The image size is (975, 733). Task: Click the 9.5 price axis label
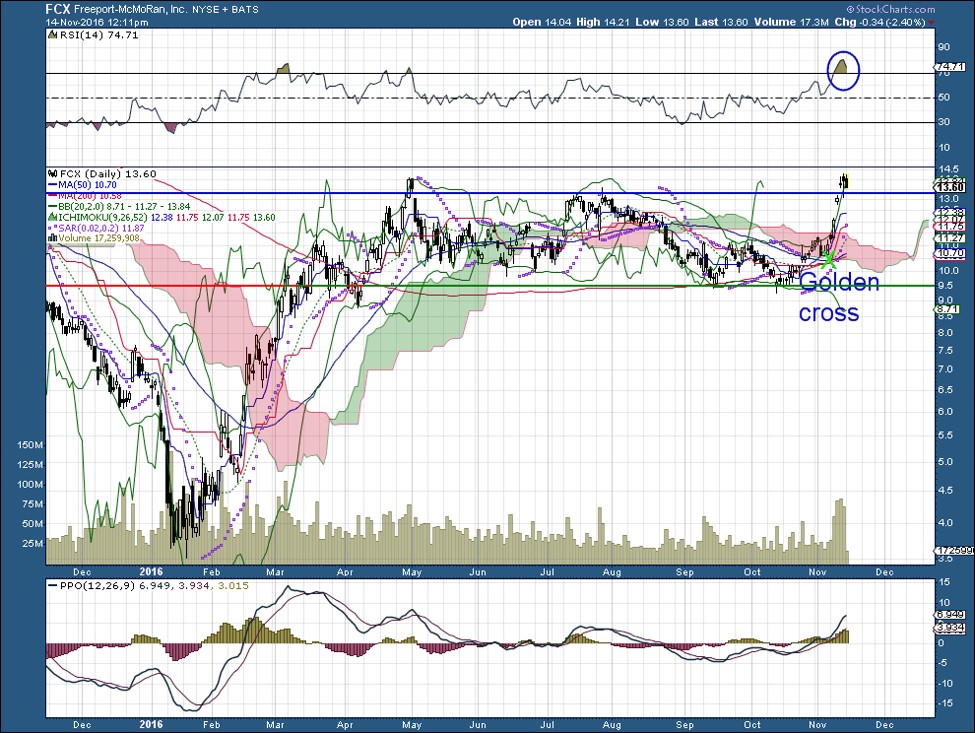pyautogui.click(x=946, y=286)
